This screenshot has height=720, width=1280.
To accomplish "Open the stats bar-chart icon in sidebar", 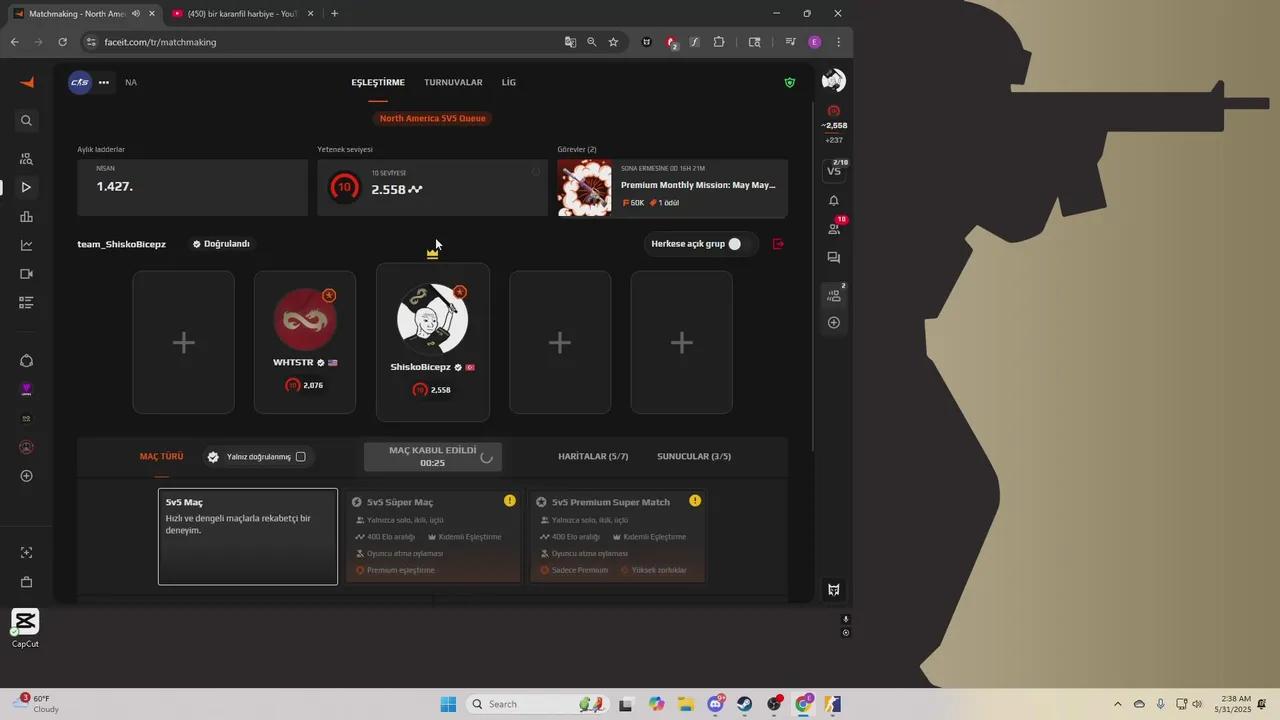I will pyautogui.click(x=26, y=217).
